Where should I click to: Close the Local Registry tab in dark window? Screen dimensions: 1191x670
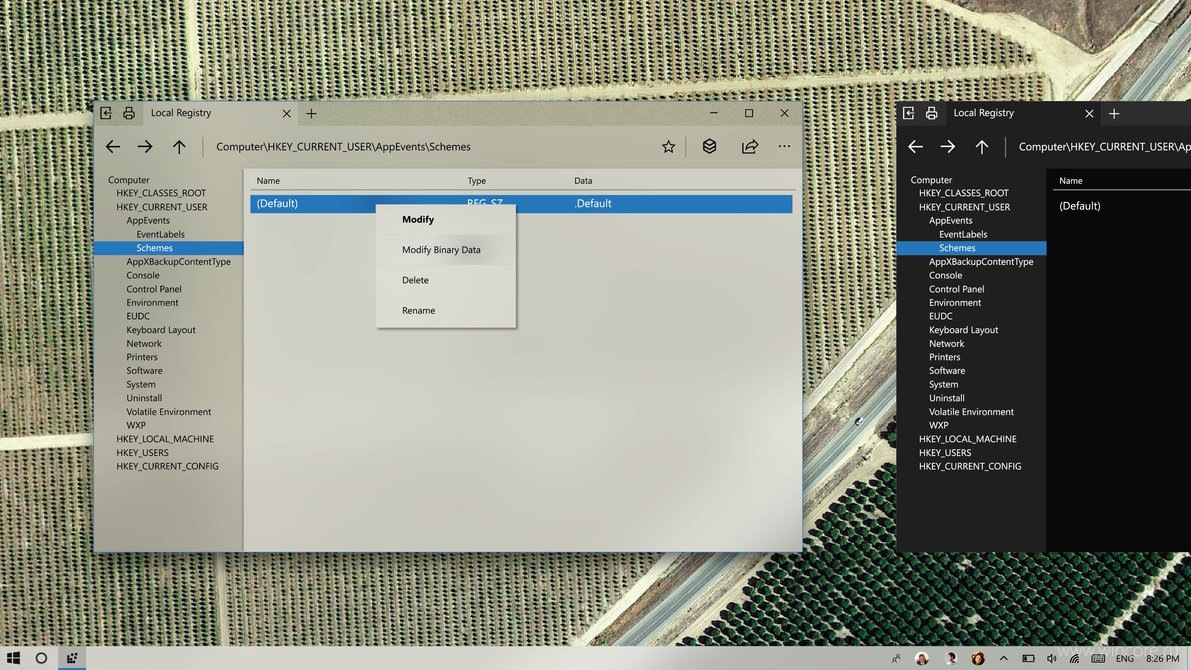click(1089, 113)
